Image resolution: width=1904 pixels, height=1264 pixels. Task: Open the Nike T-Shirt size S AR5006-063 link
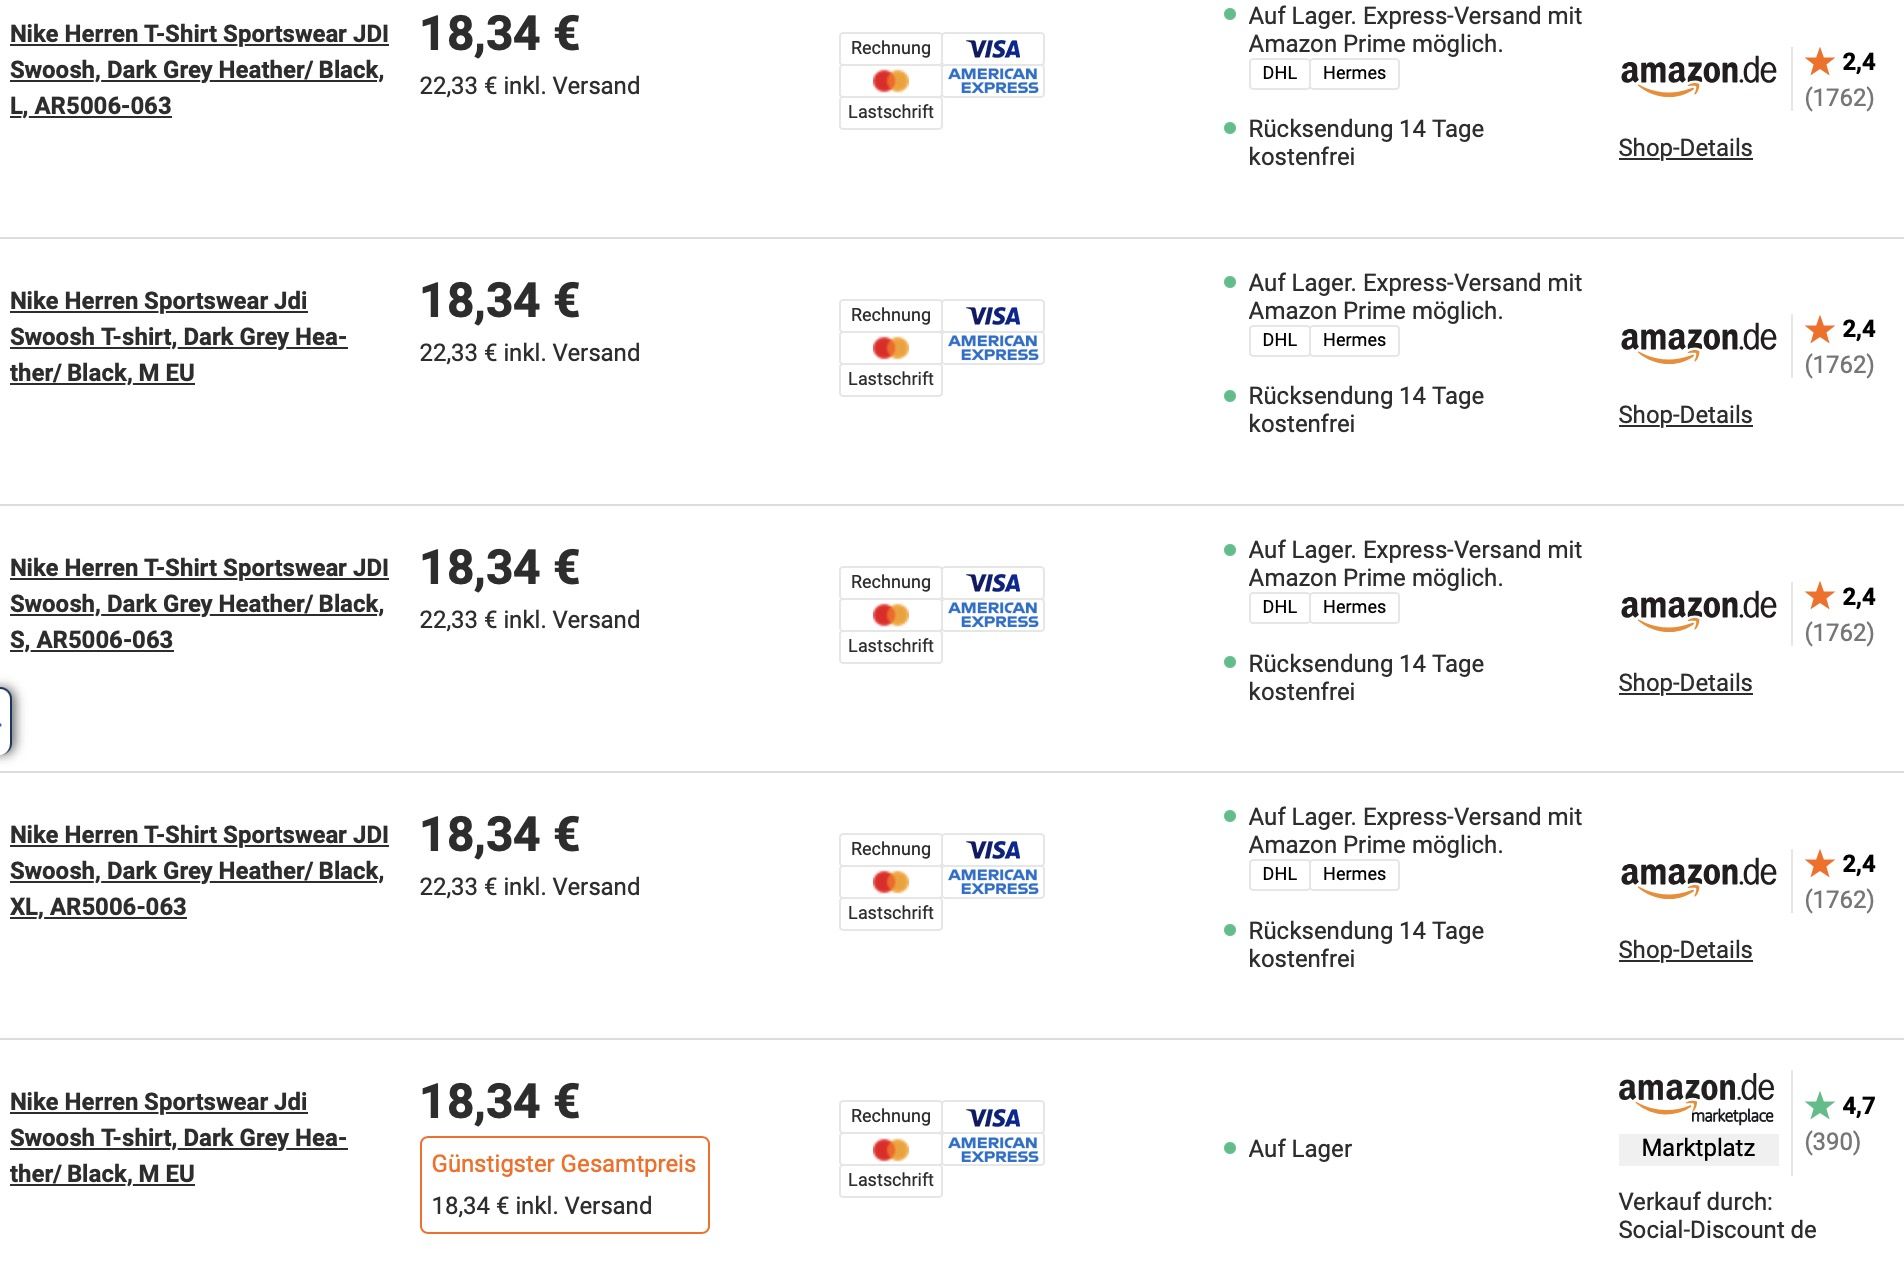[x=199, y=604]
